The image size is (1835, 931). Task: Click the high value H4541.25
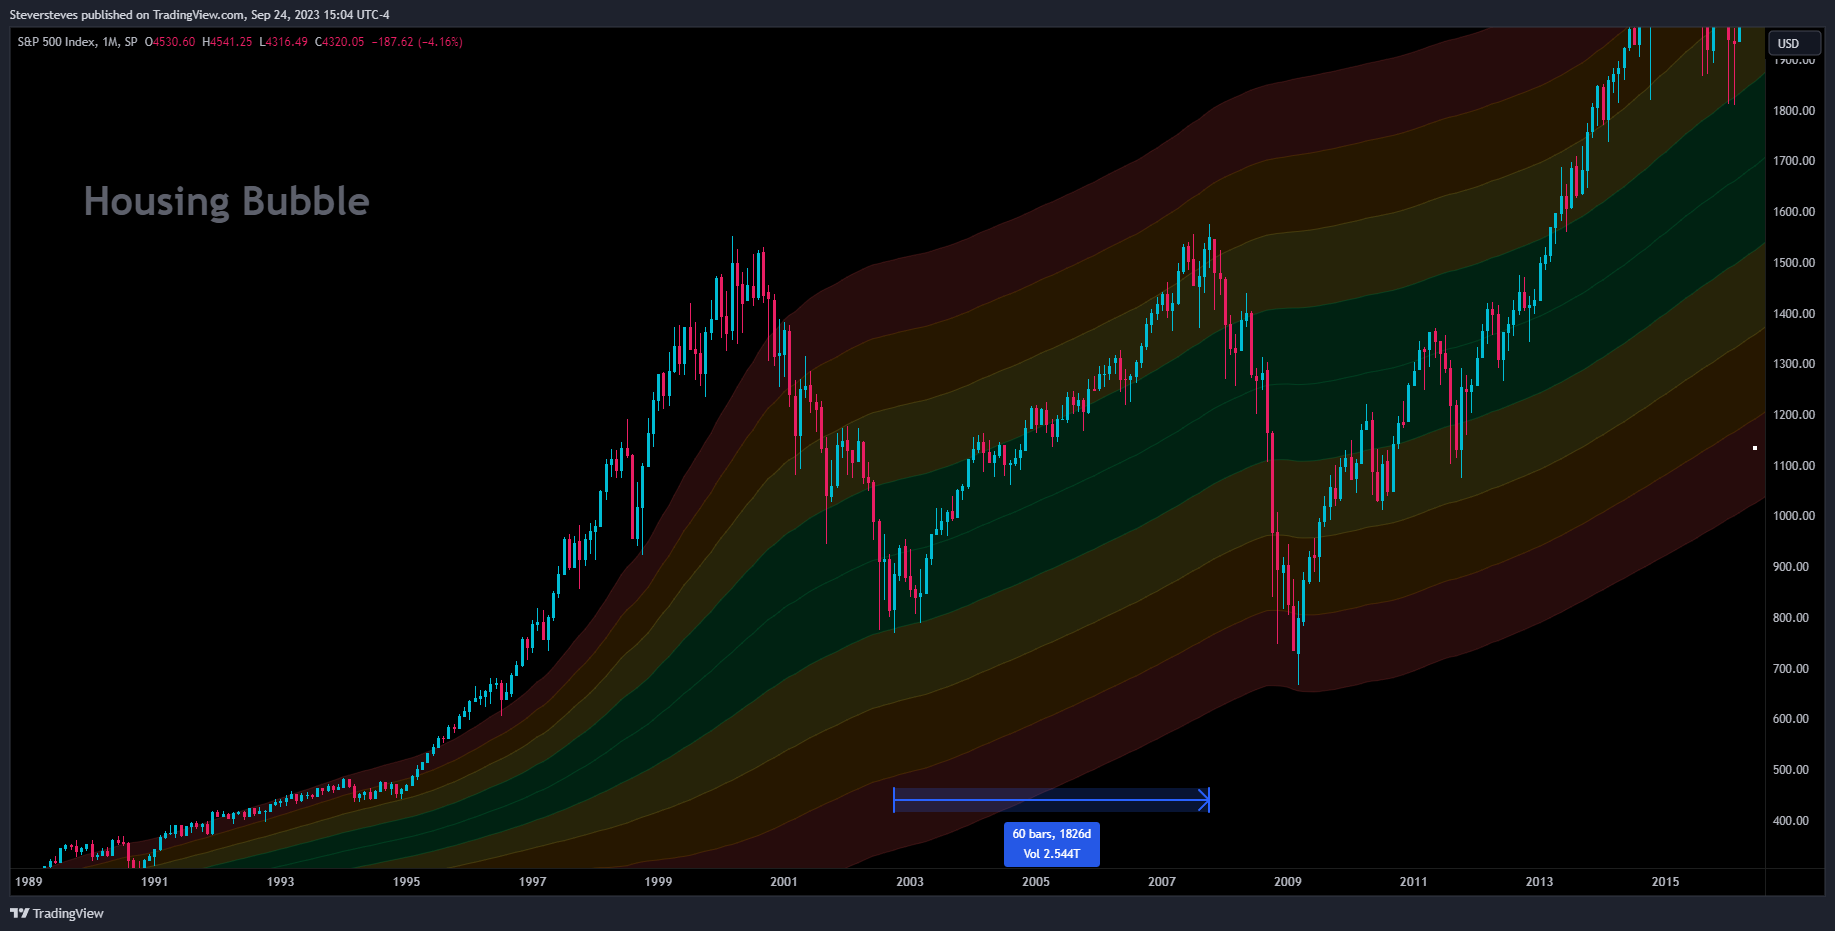227,42
